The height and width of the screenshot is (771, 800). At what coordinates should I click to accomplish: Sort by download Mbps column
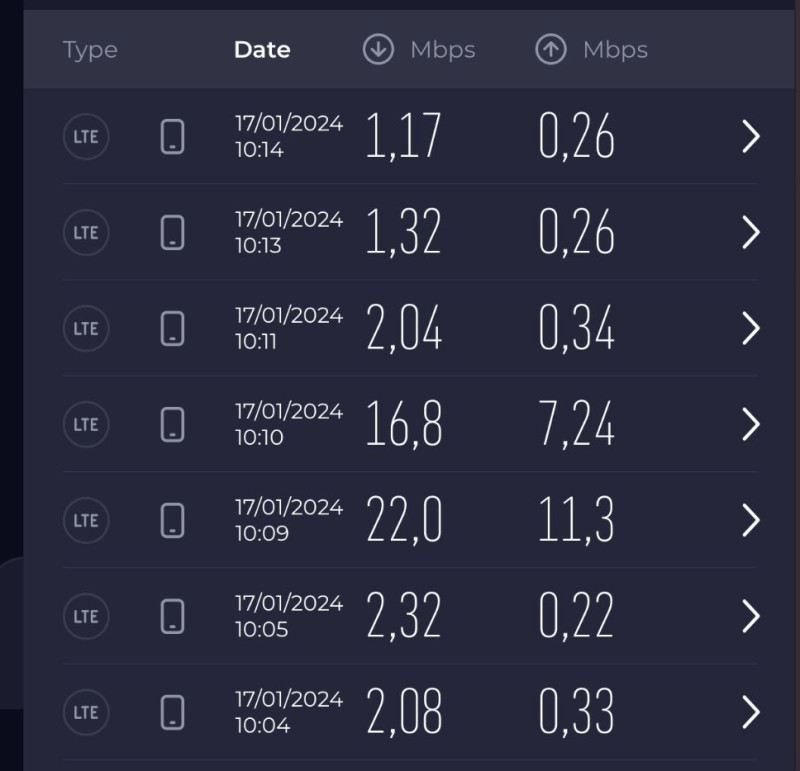[442, 50]
